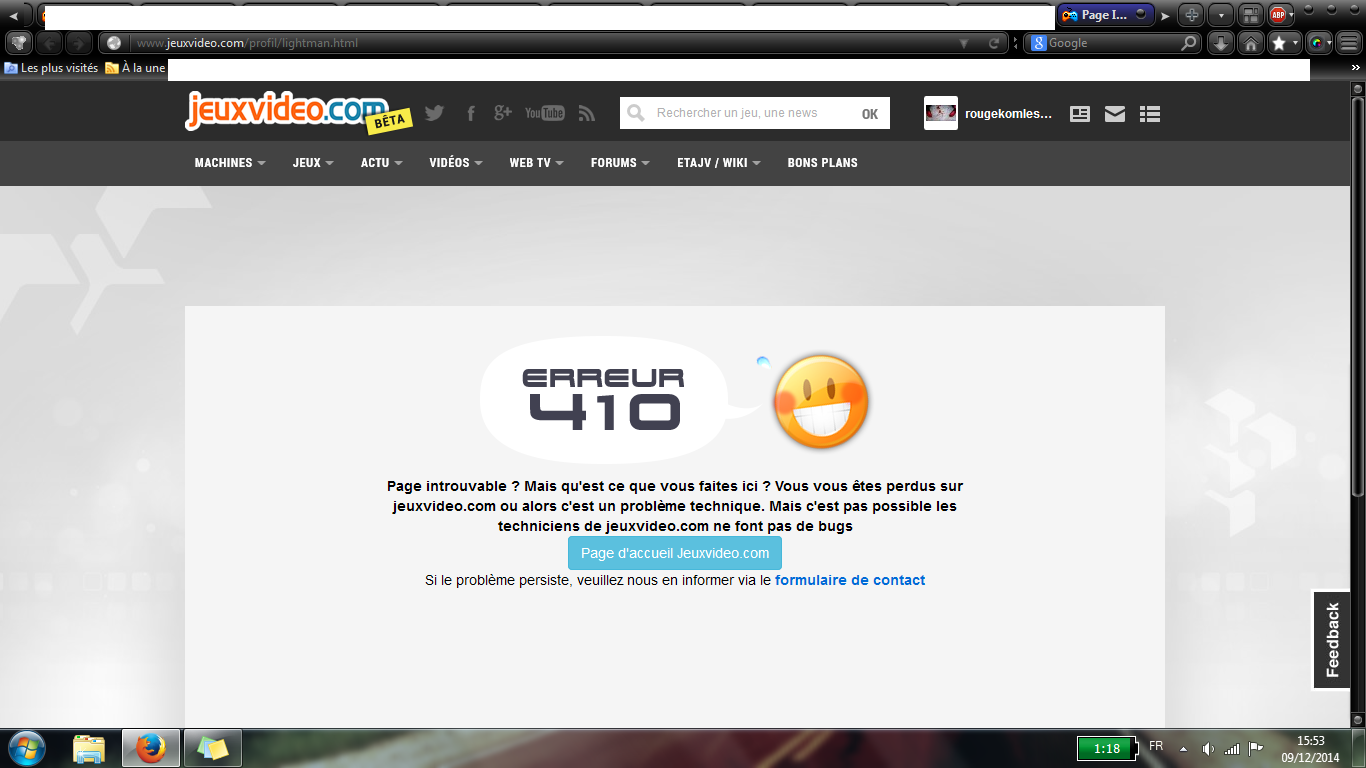Open the news card icon beside username
Image resolution: width=1366 pixels, height=768 pixels.
click(1080, 114)
